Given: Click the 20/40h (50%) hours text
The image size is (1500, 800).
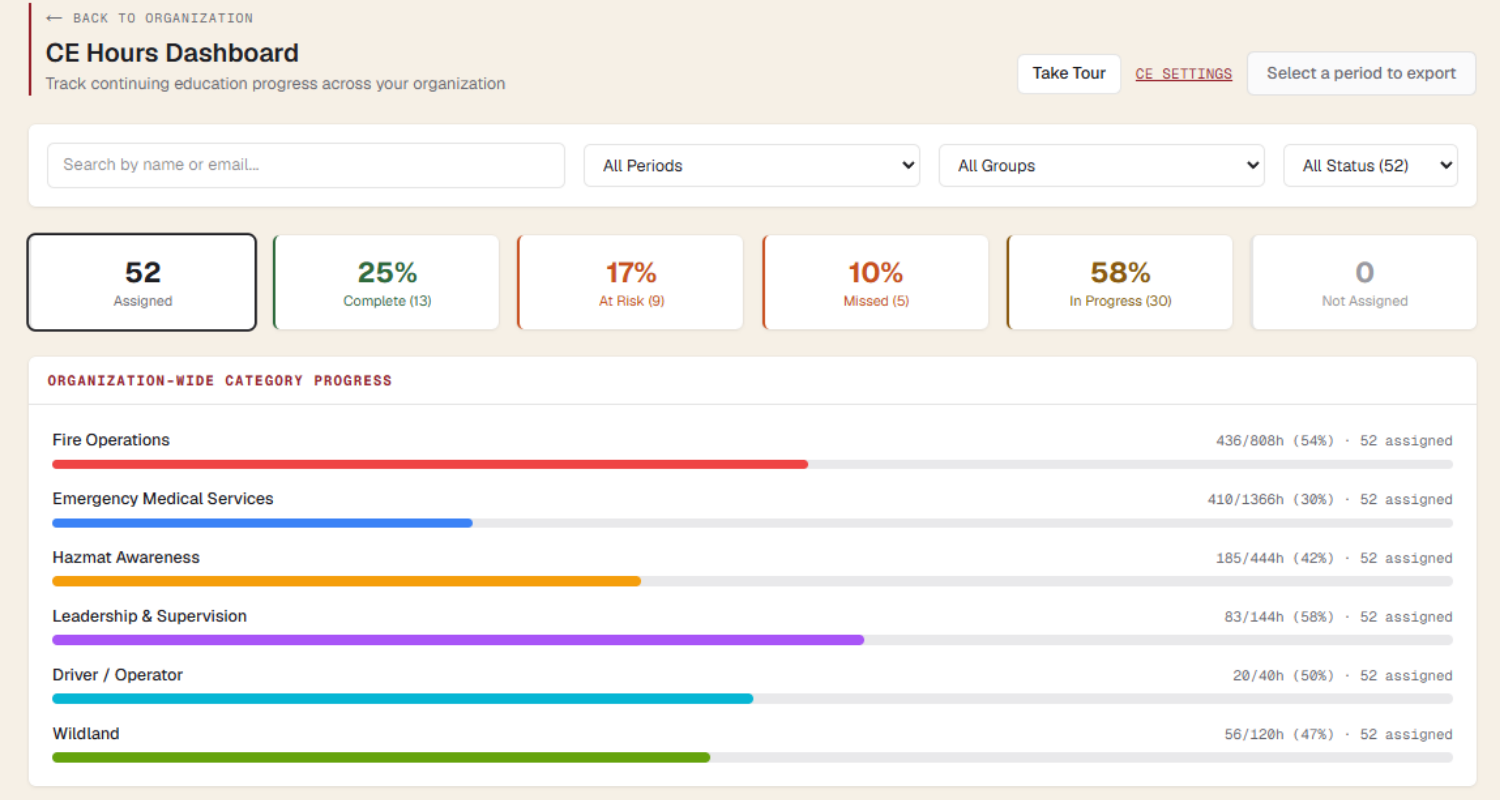Looking at the screenshot, I should (1283, 676).
